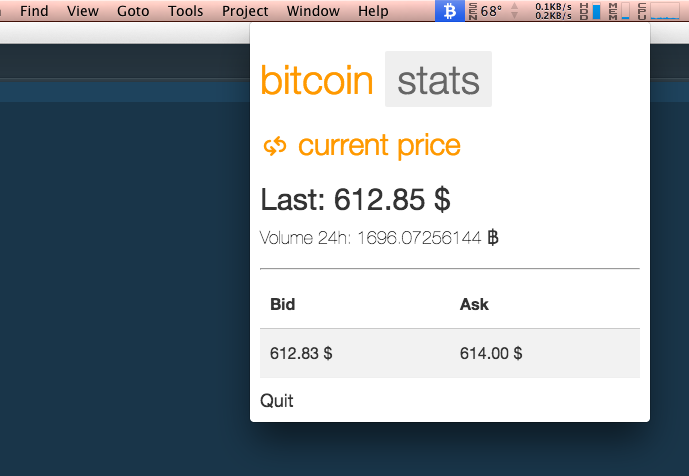The width and height of the screenshot is (689, 476).
Task: Open the Tools menu
Action: pyautogui.click(x=185, y=11)
